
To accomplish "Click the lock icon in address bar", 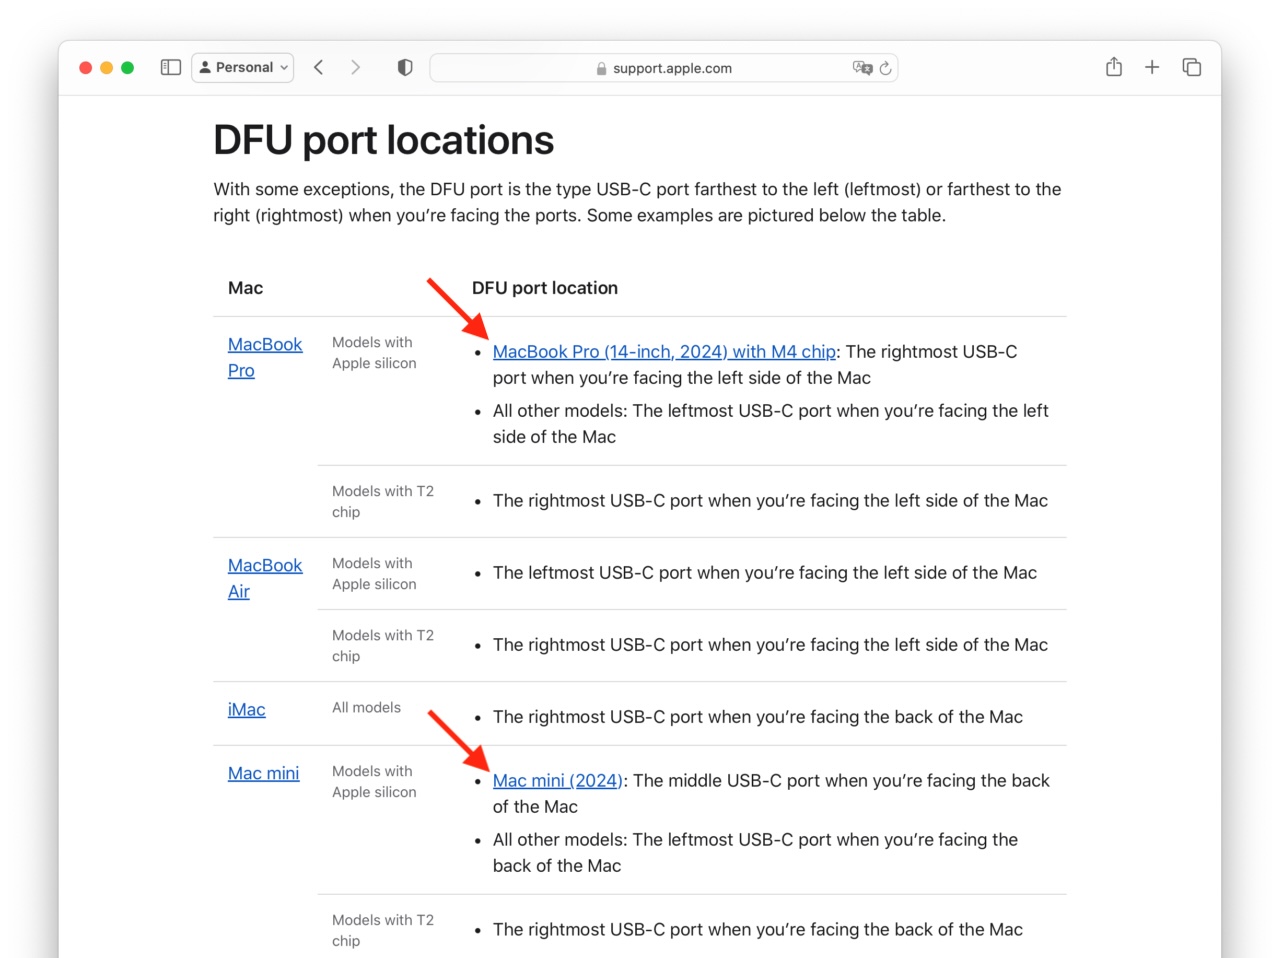I will click(x=601, y=68).
